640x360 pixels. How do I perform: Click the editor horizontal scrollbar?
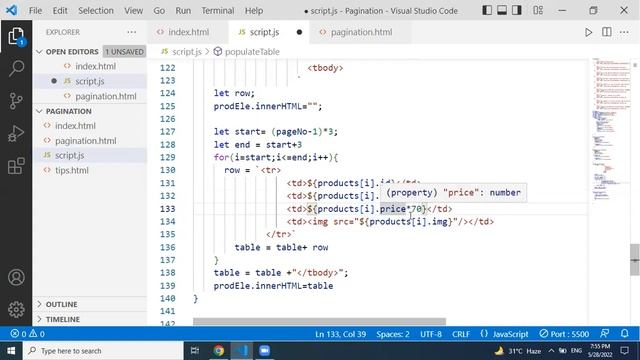(319, 322)
